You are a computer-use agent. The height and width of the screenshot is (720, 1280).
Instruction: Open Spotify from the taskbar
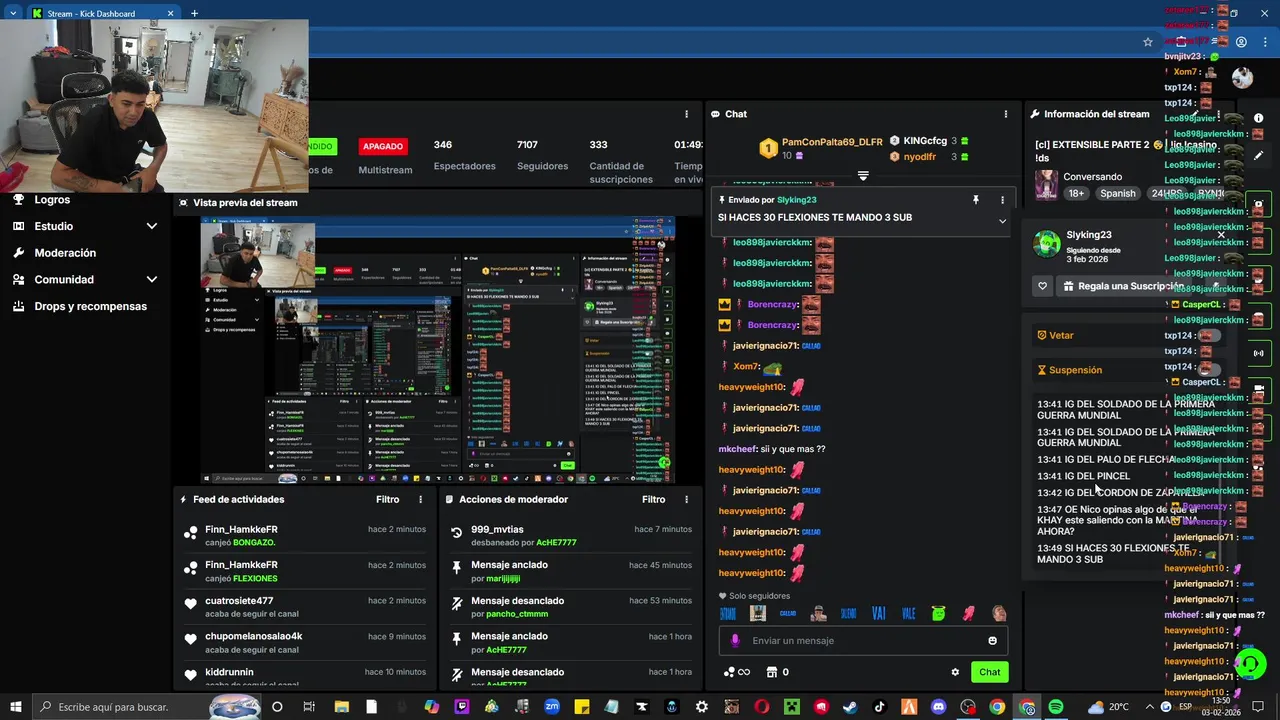pyautogui.click(x=1056, y=707)
